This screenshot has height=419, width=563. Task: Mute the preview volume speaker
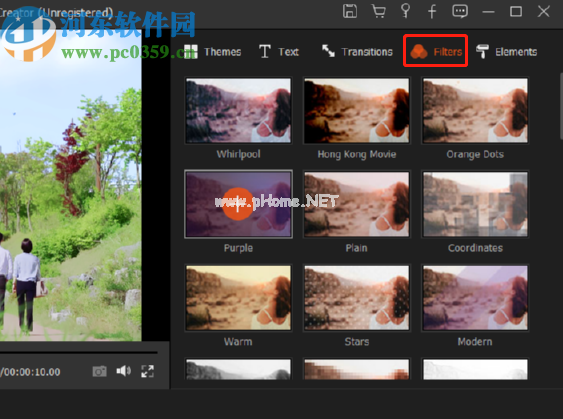coord(124,371)
